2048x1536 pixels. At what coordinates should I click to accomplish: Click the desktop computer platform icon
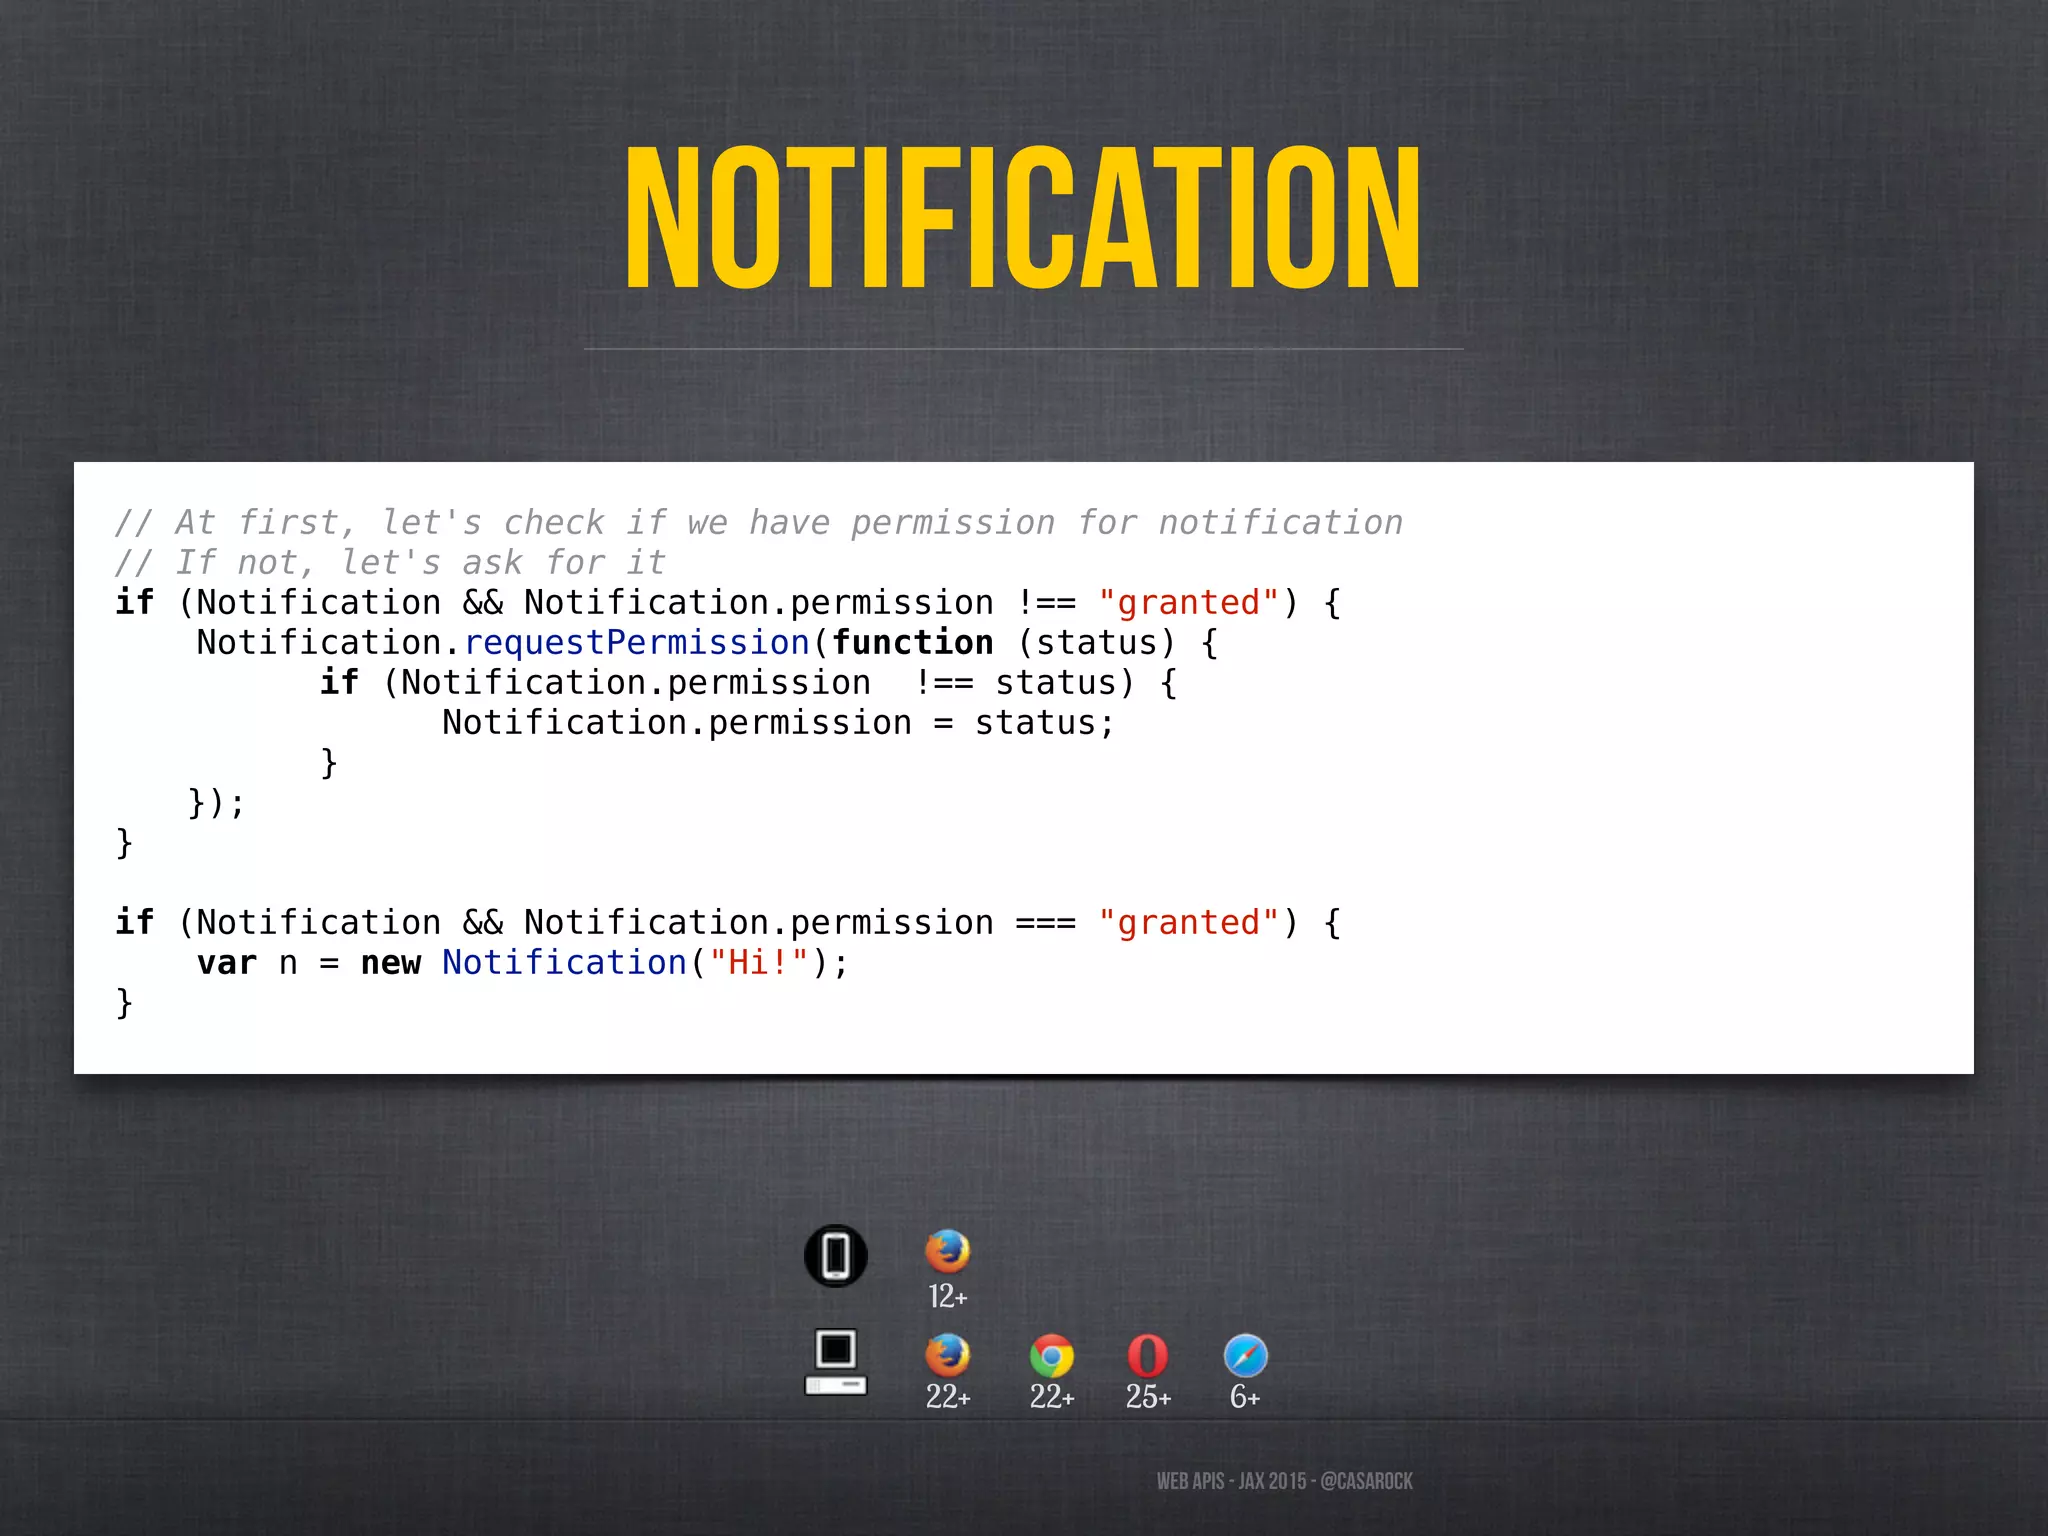[x=836, y=1362]
